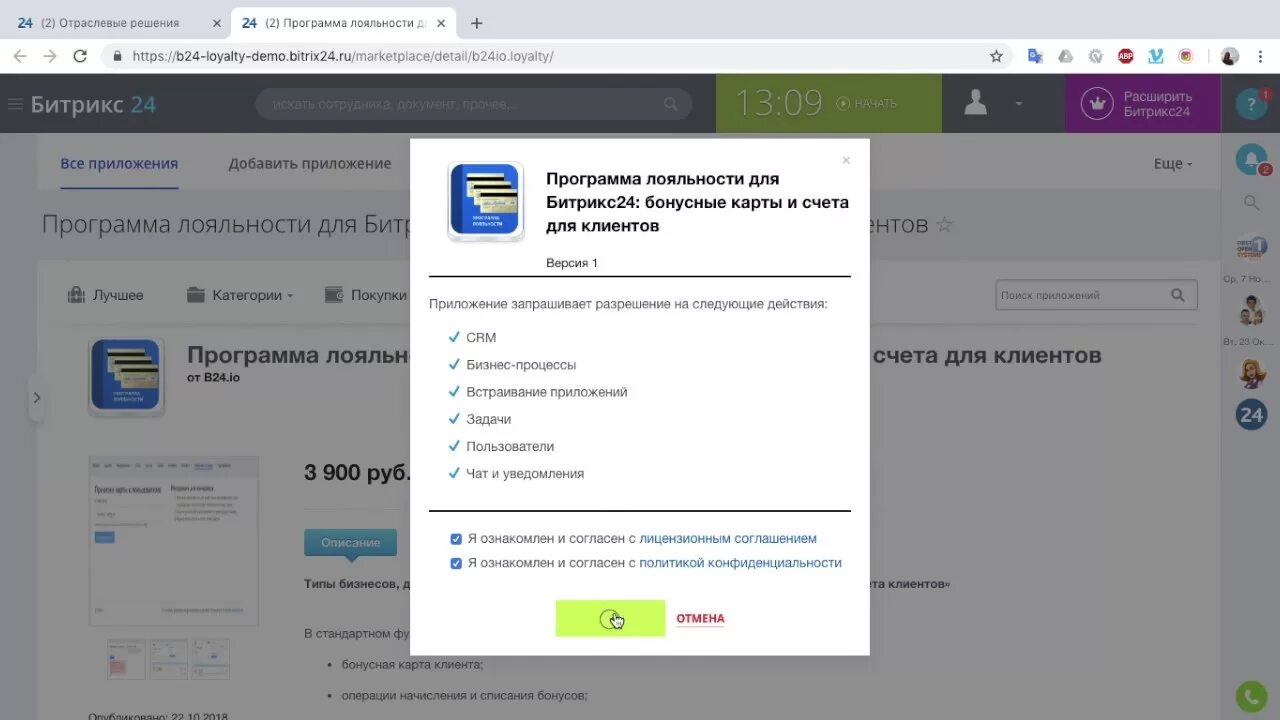The width and height of the screenshot is (1280, 720).
Task: Click the Instagram extension icon
Action: pos(1186,57)
